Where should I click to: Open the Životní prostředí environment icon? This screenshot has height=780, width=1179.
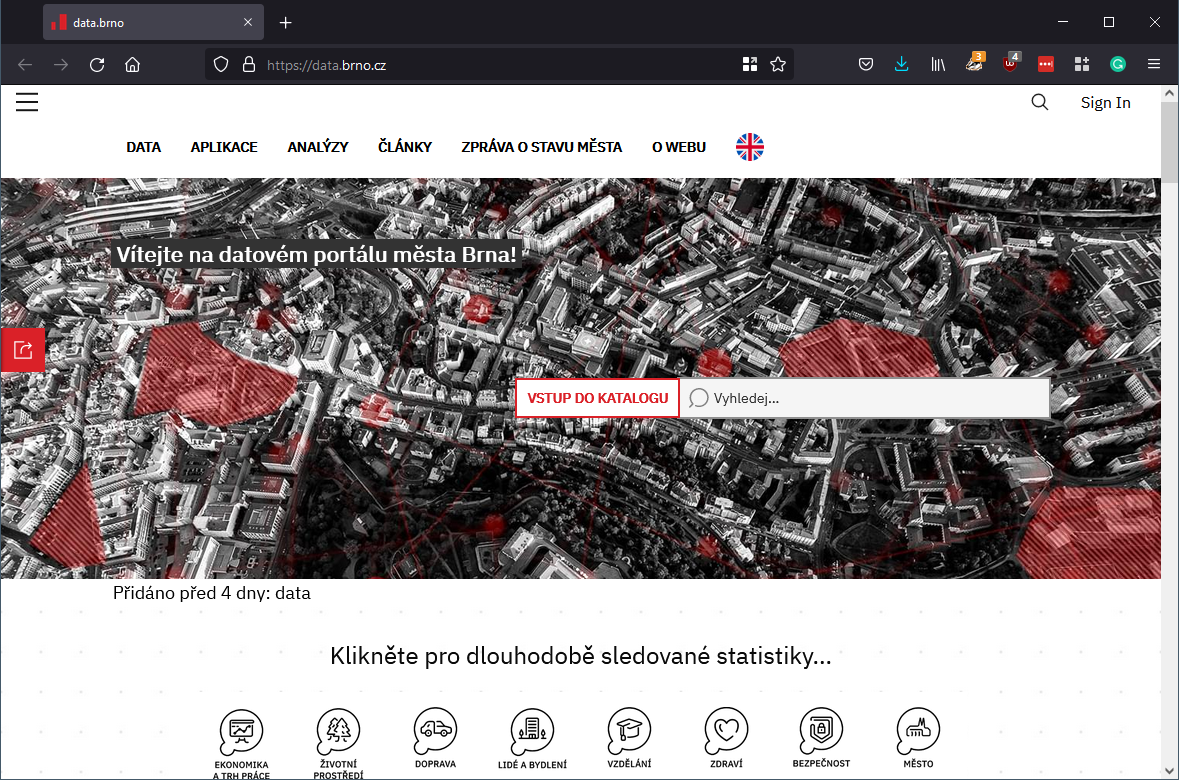(338, 728)
